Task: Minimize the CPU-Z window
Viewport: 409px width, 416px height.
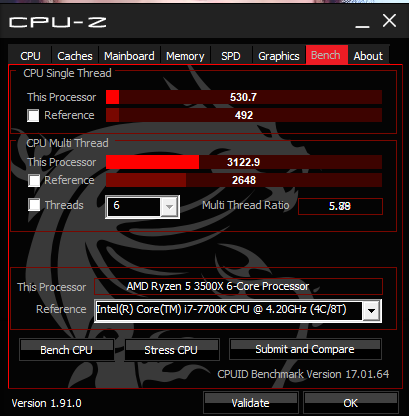Action: tap(362, 22)
